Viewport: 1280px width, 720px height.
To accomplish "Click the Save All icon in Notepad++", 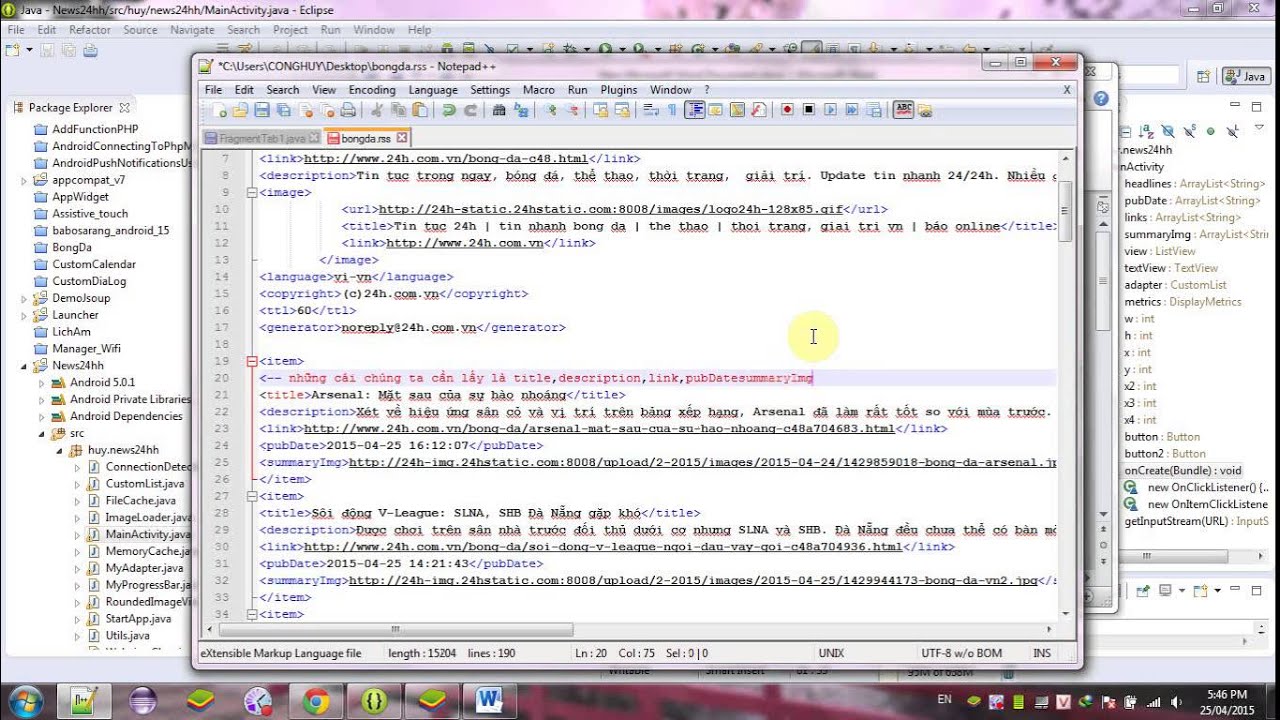I will (x=283, y=110).
